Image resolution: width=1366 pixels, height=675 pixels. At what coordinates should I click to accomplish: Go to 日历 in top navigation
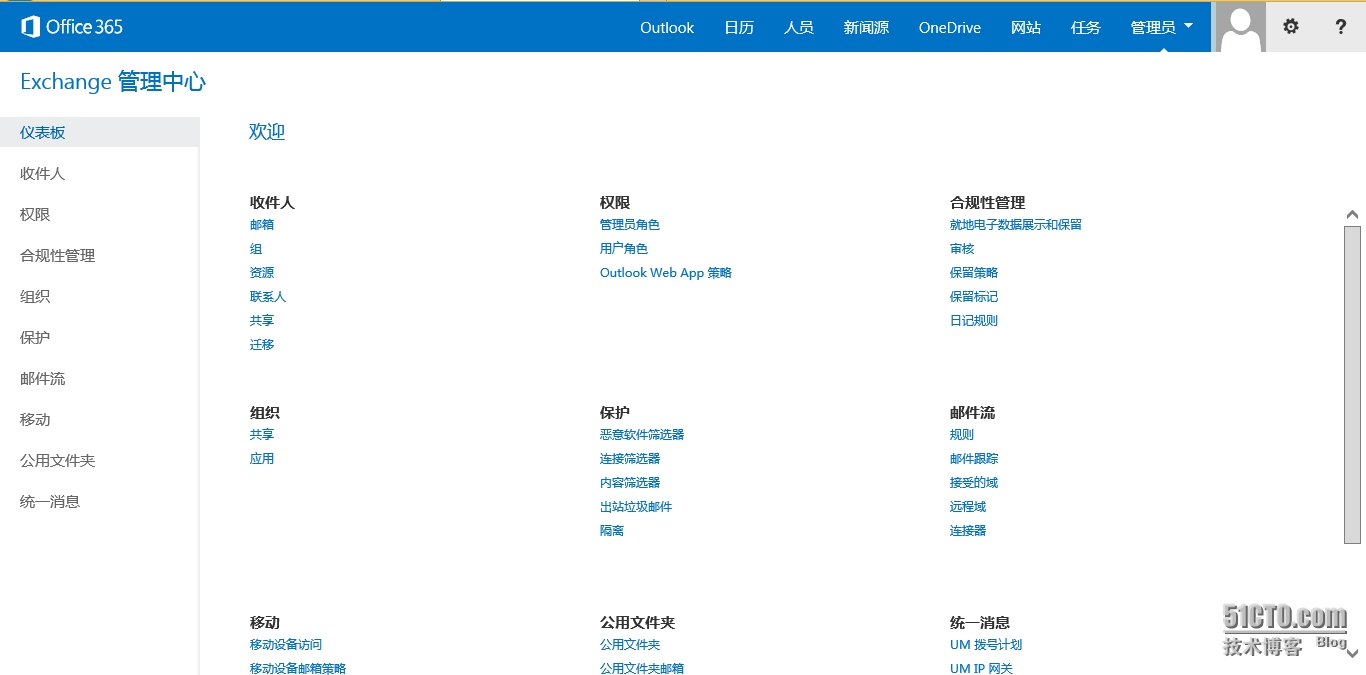pos(739,27)
